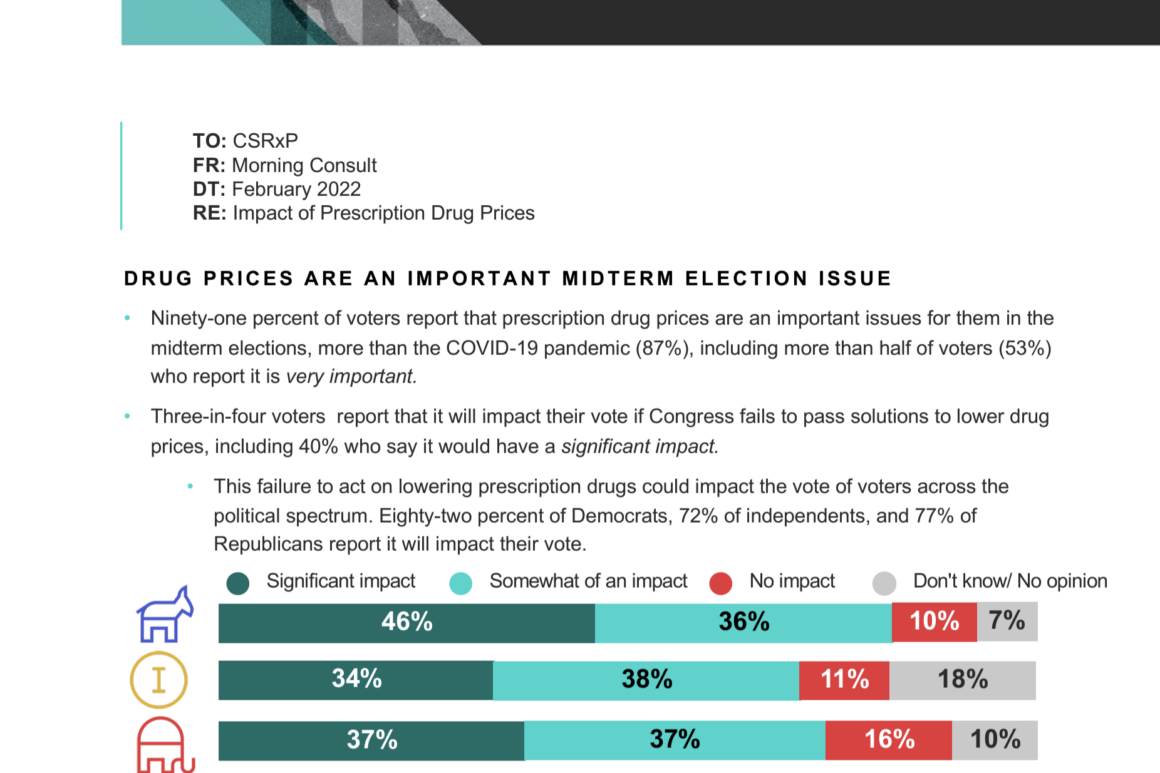Click the 'Significant impact' legend label
Viewport: 1160px width, 773px height.
click(x=341, y=581)
